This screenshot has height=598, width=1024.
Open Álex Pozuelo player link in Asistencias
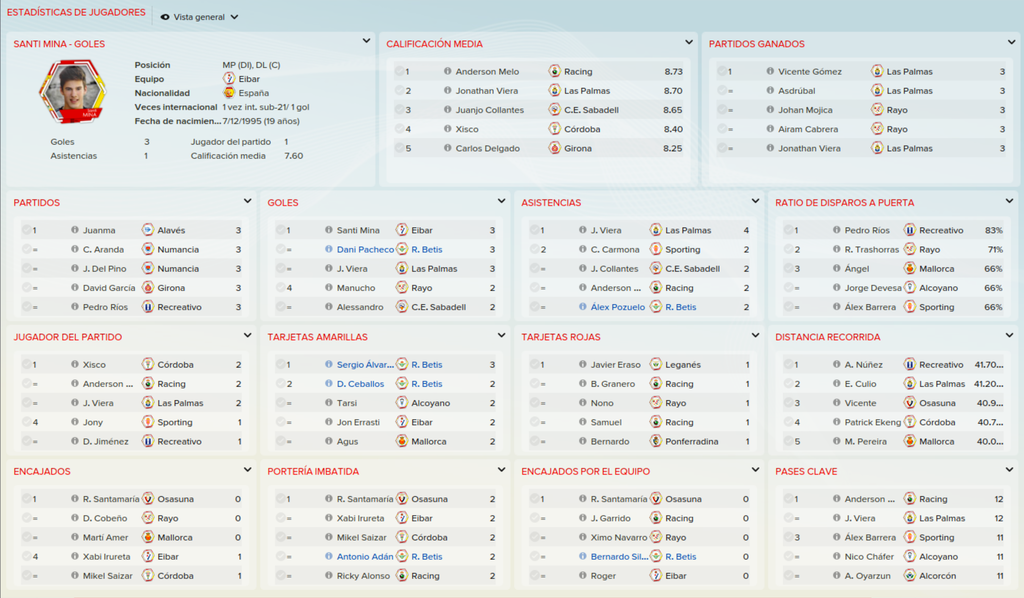[x=617, y=307]
